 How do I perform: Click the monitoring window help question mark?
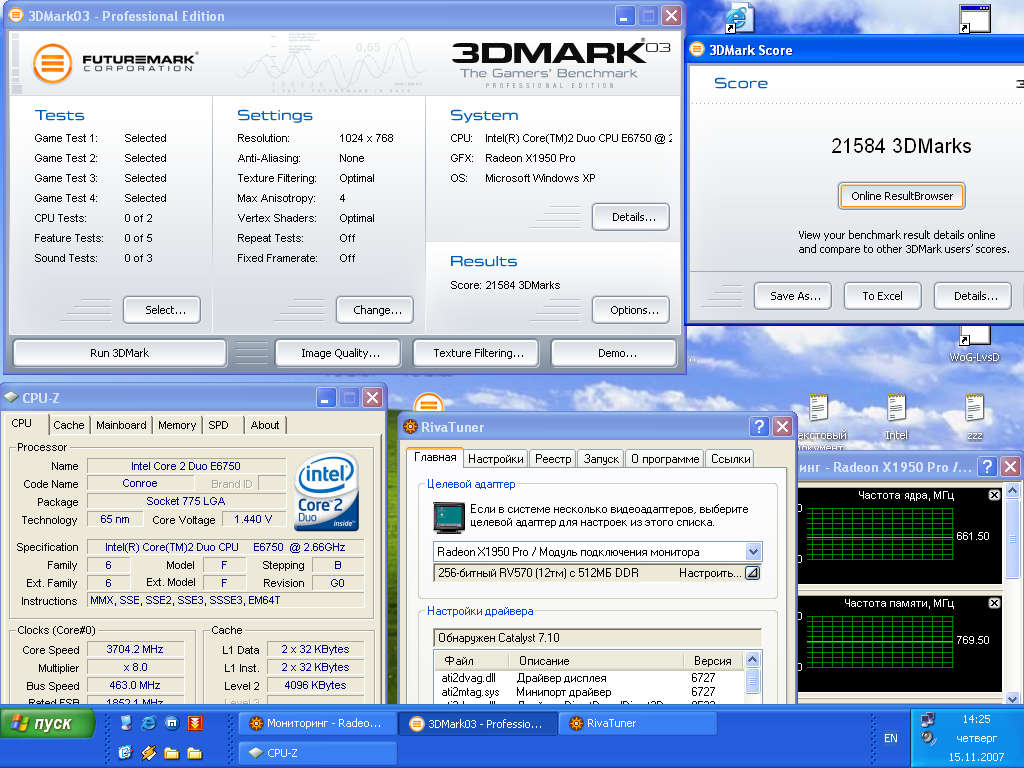[987, 466]
